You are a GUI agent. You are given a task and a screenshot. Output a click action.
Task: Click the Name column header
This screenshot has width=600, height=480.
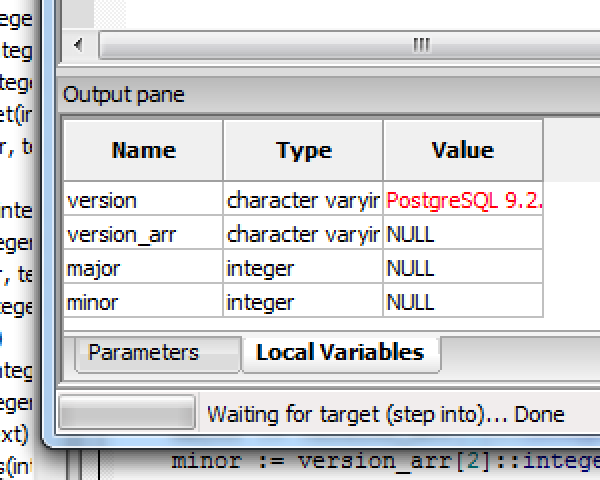(143, 151)
